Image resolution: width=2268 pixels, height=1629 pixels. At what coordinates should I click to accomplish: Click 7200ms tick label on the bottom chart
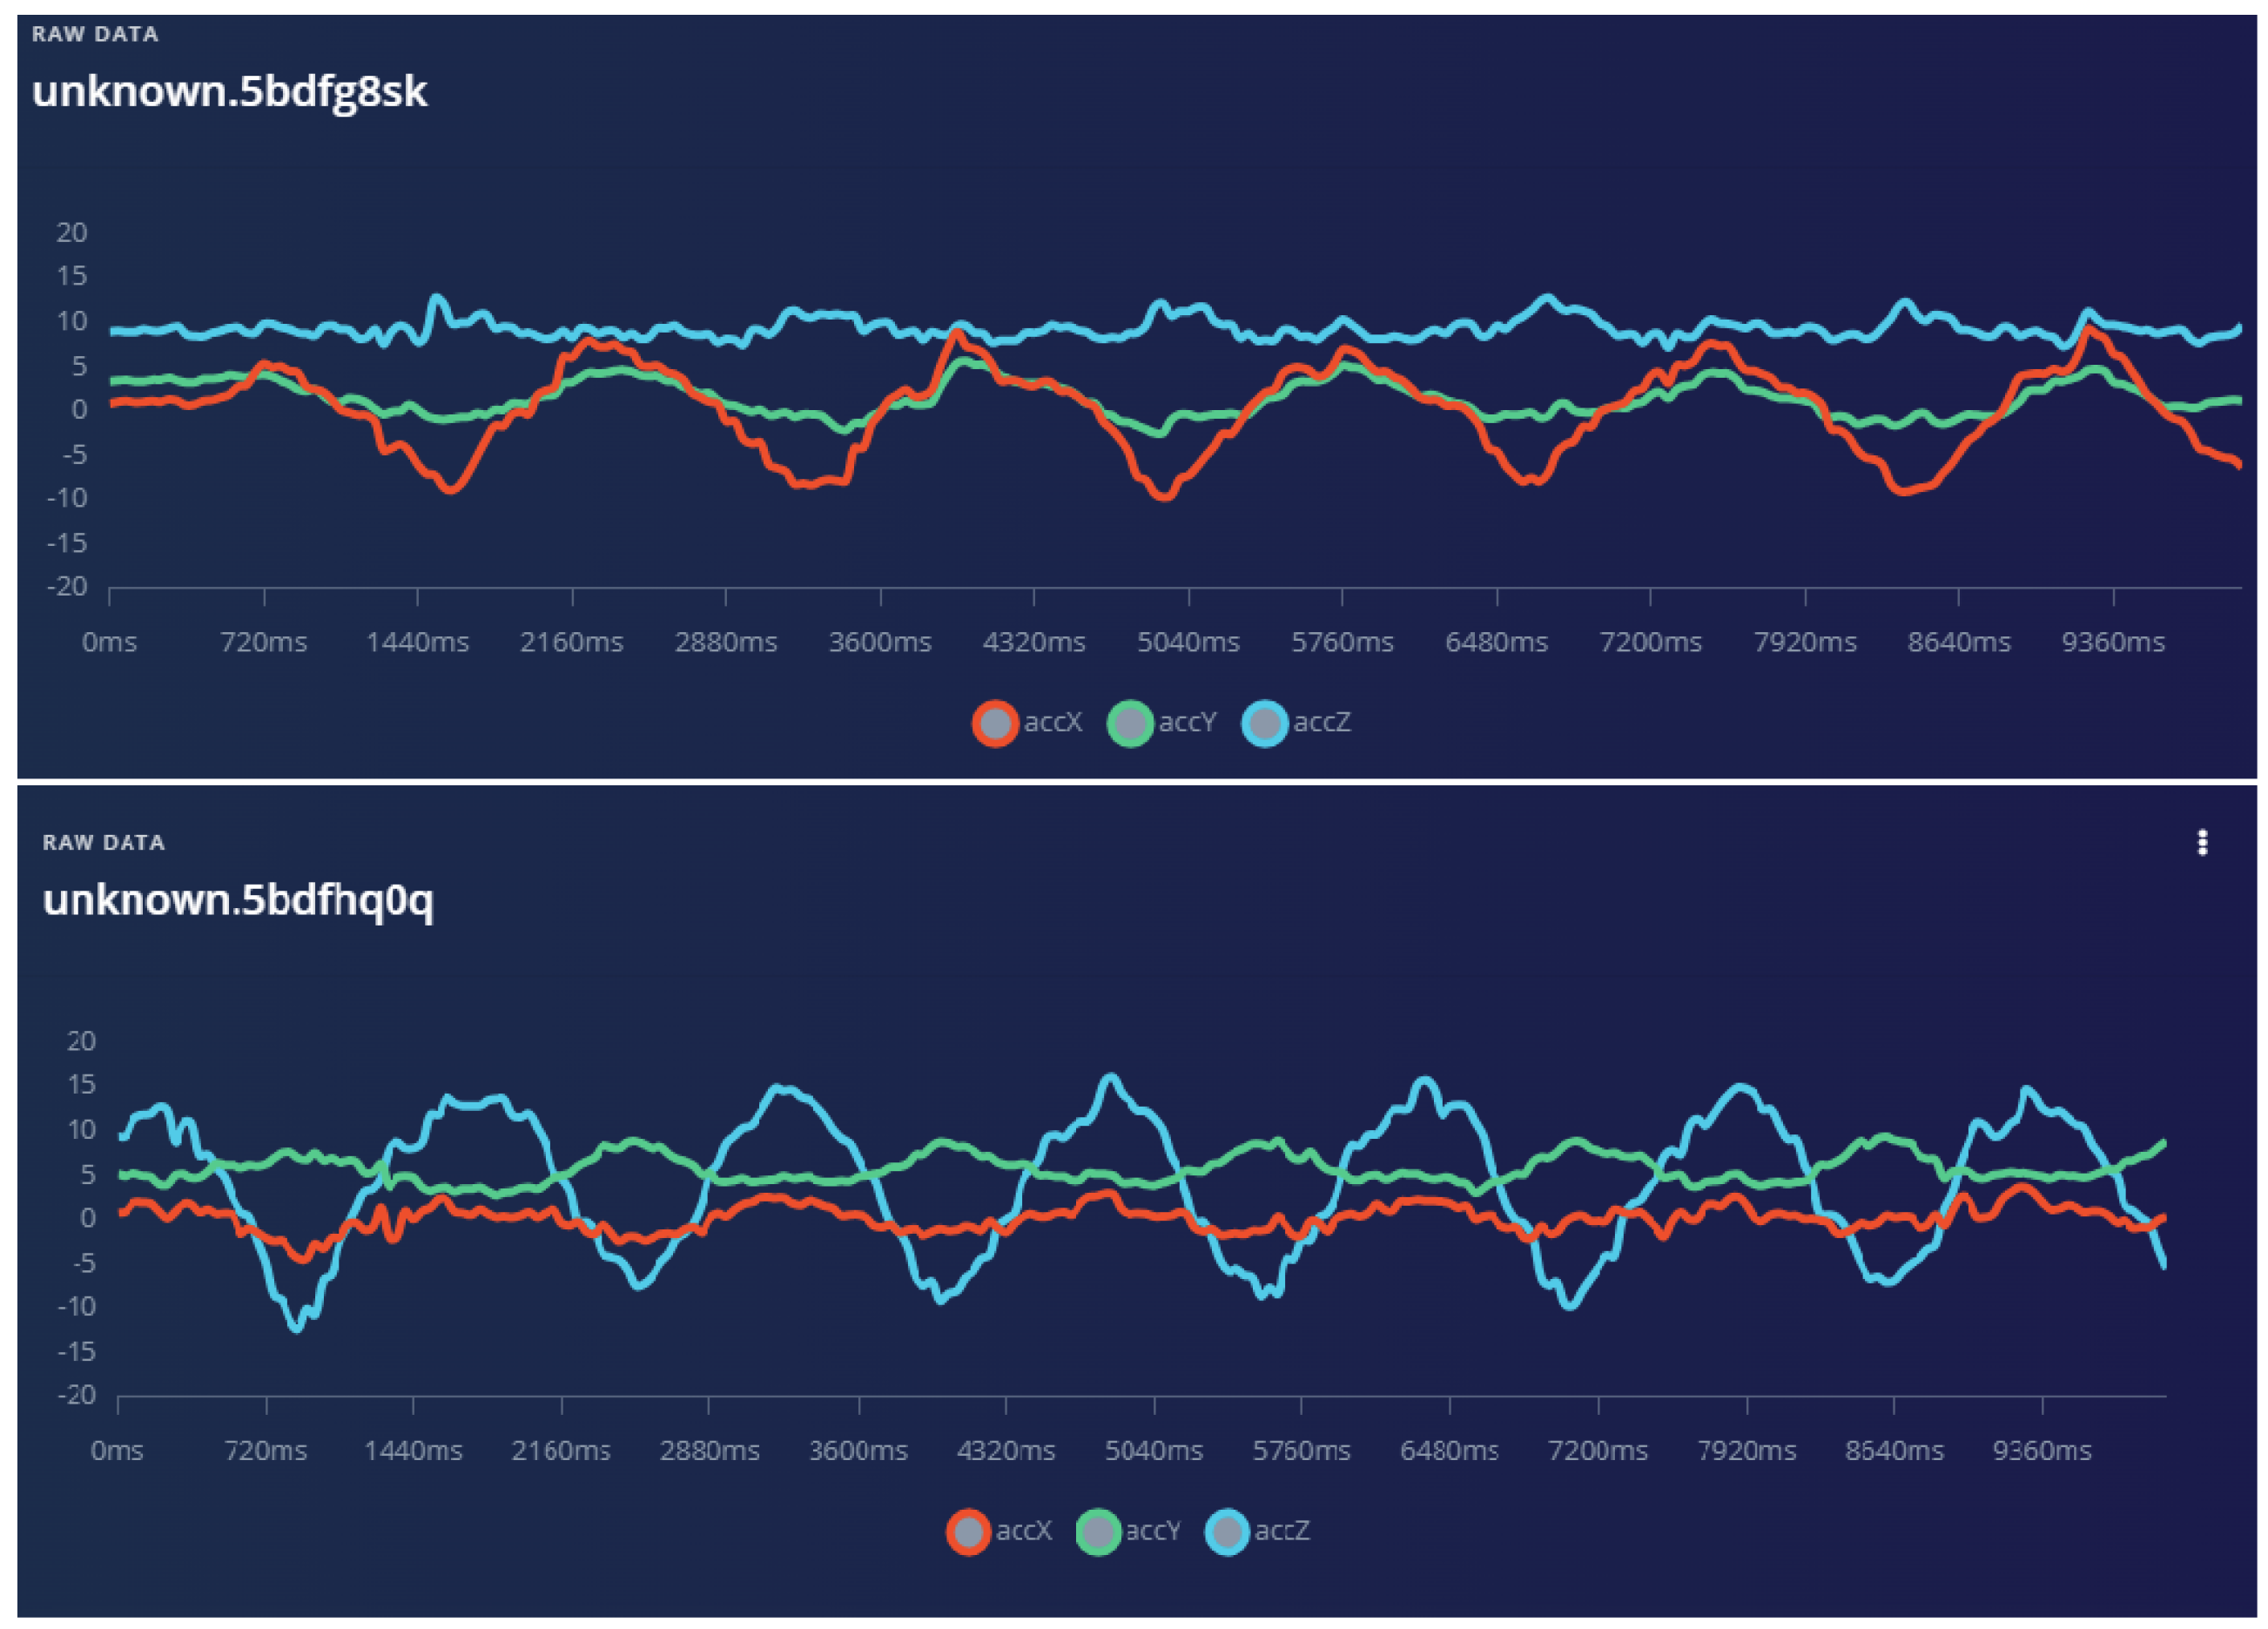pyautogui.click(x=1597, y=1450)
